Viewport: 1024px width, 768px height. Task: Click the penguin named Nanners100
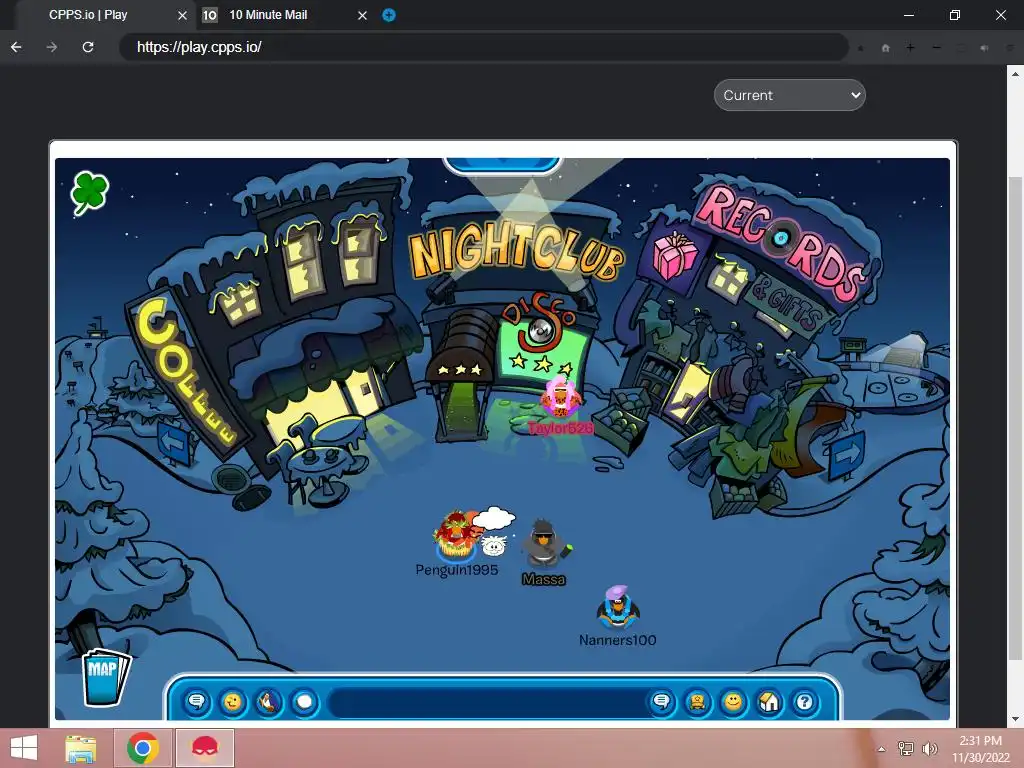tap(617, 607)
